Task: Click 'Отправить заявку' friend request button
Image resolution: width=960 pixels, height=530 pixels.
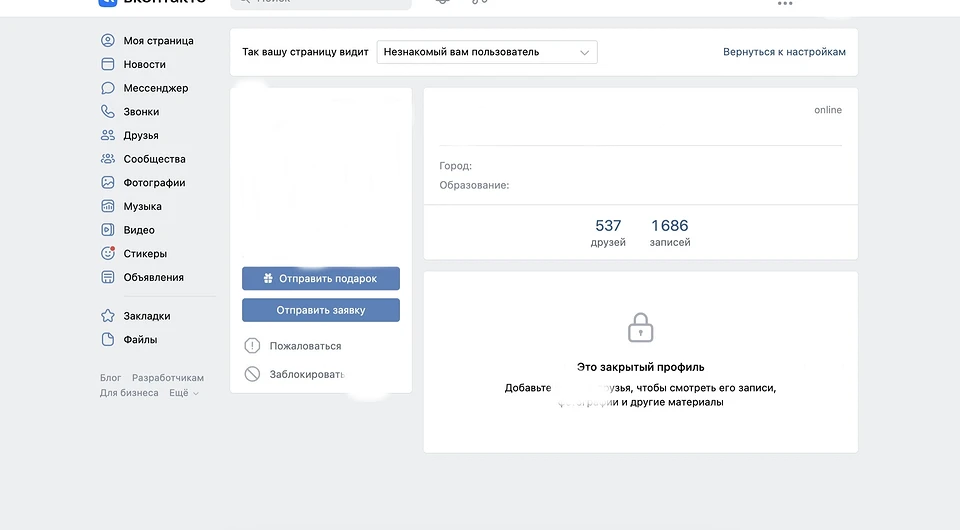Action: [x=321, y=310]
